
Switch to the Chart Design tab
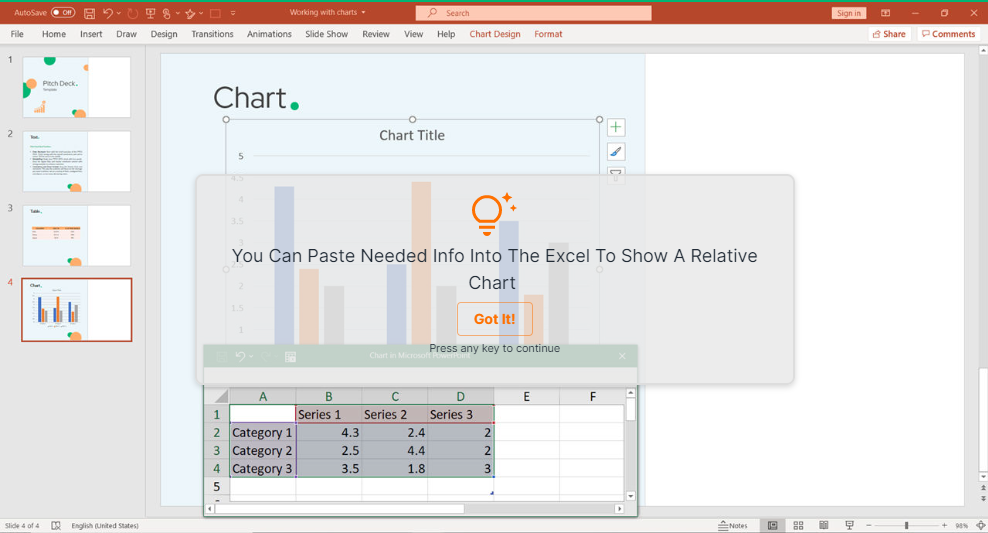pos(495,34)
